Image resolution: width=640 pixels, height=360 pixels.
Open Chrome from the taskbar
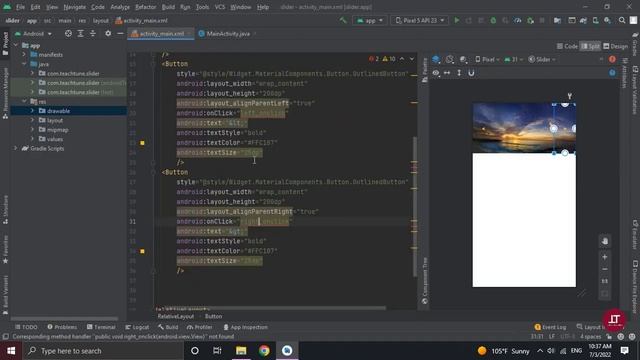pos(264,351)
